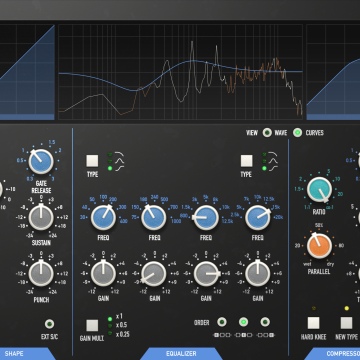Click the EQ-first order diagram icon
This screenshot has height=360, width=360.
tap(222, 335)
